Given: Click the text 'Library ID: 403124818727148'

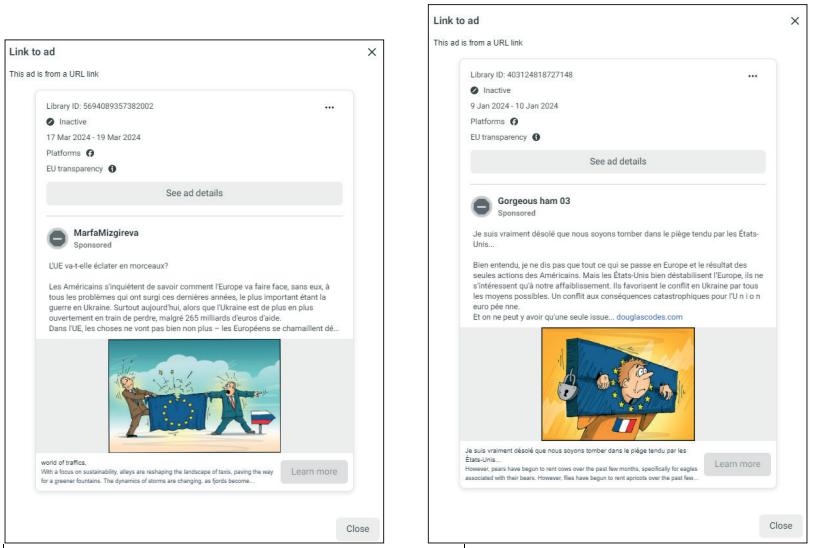Looking at the screenshot, I should pyautogui.click(x=521, y=75).
